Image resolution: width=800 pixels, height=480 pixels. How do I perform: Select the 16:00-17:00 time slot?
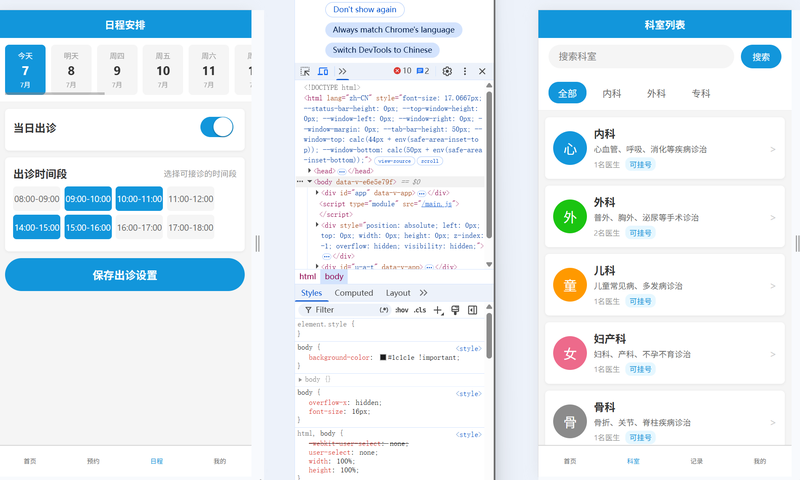pos(139,228)
